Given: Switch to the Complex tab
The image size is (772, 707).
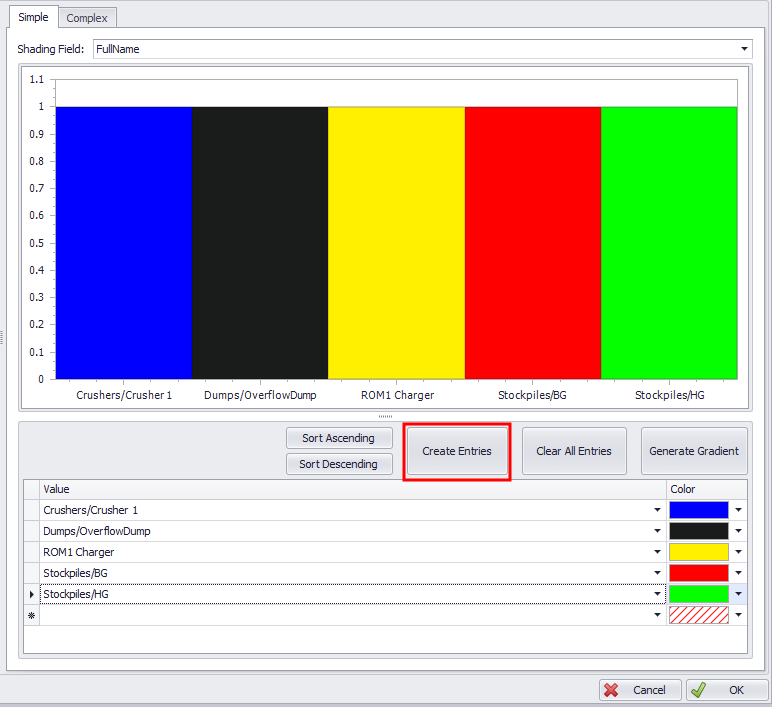Looking at the screenshot, I should pos(87,18).
